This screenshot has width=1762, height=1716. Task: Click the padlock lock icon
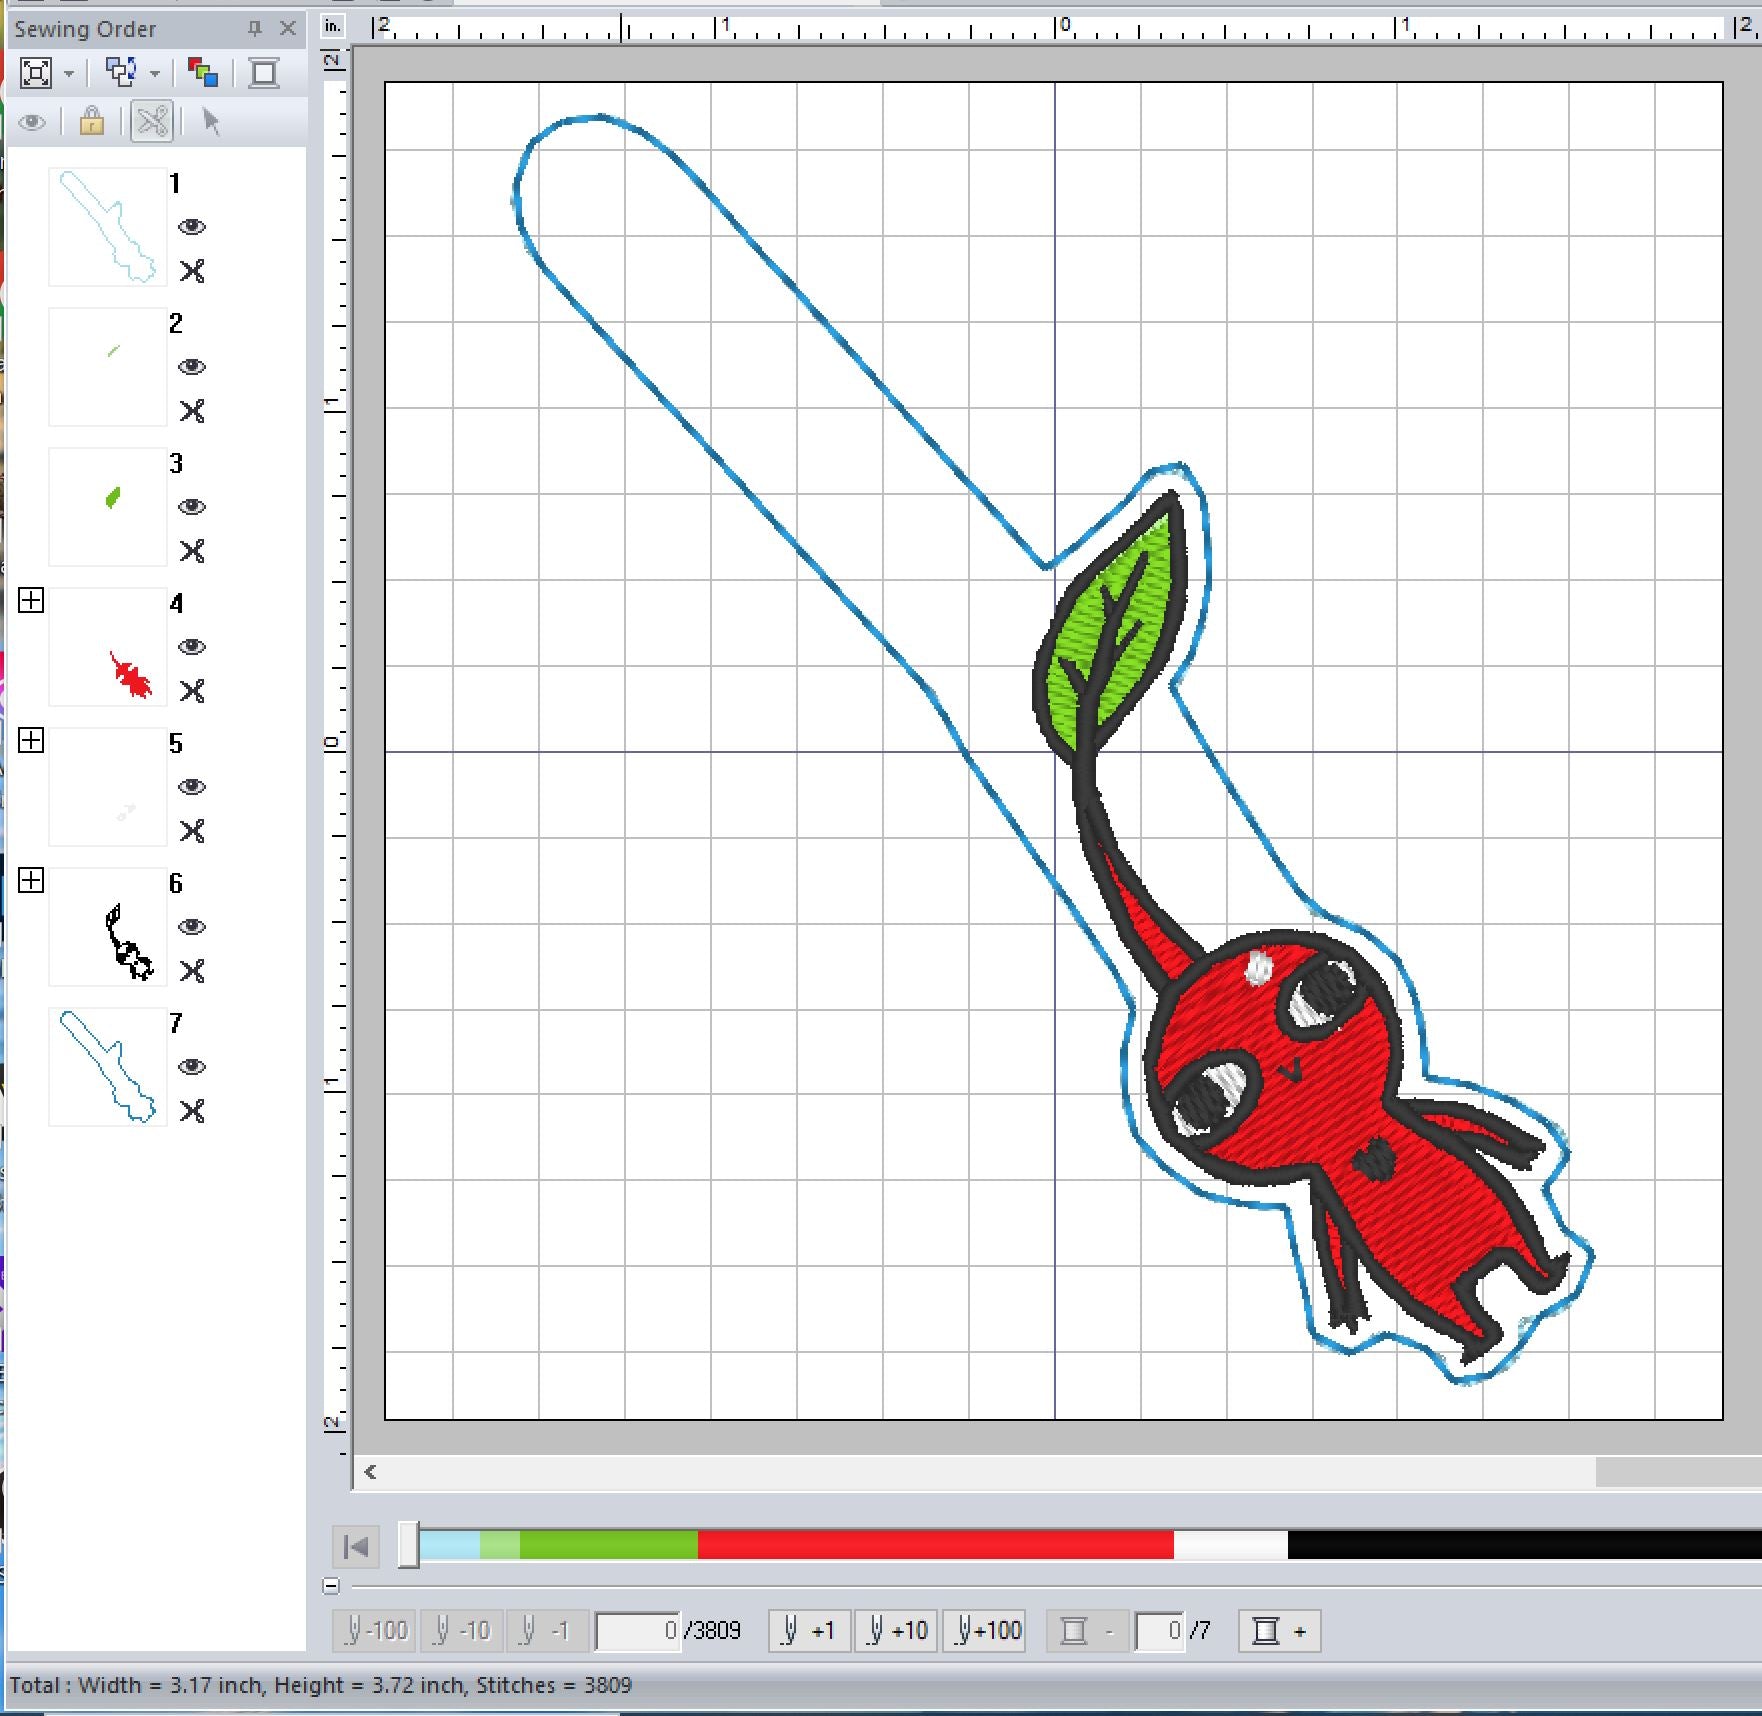[x=92, y=122]
